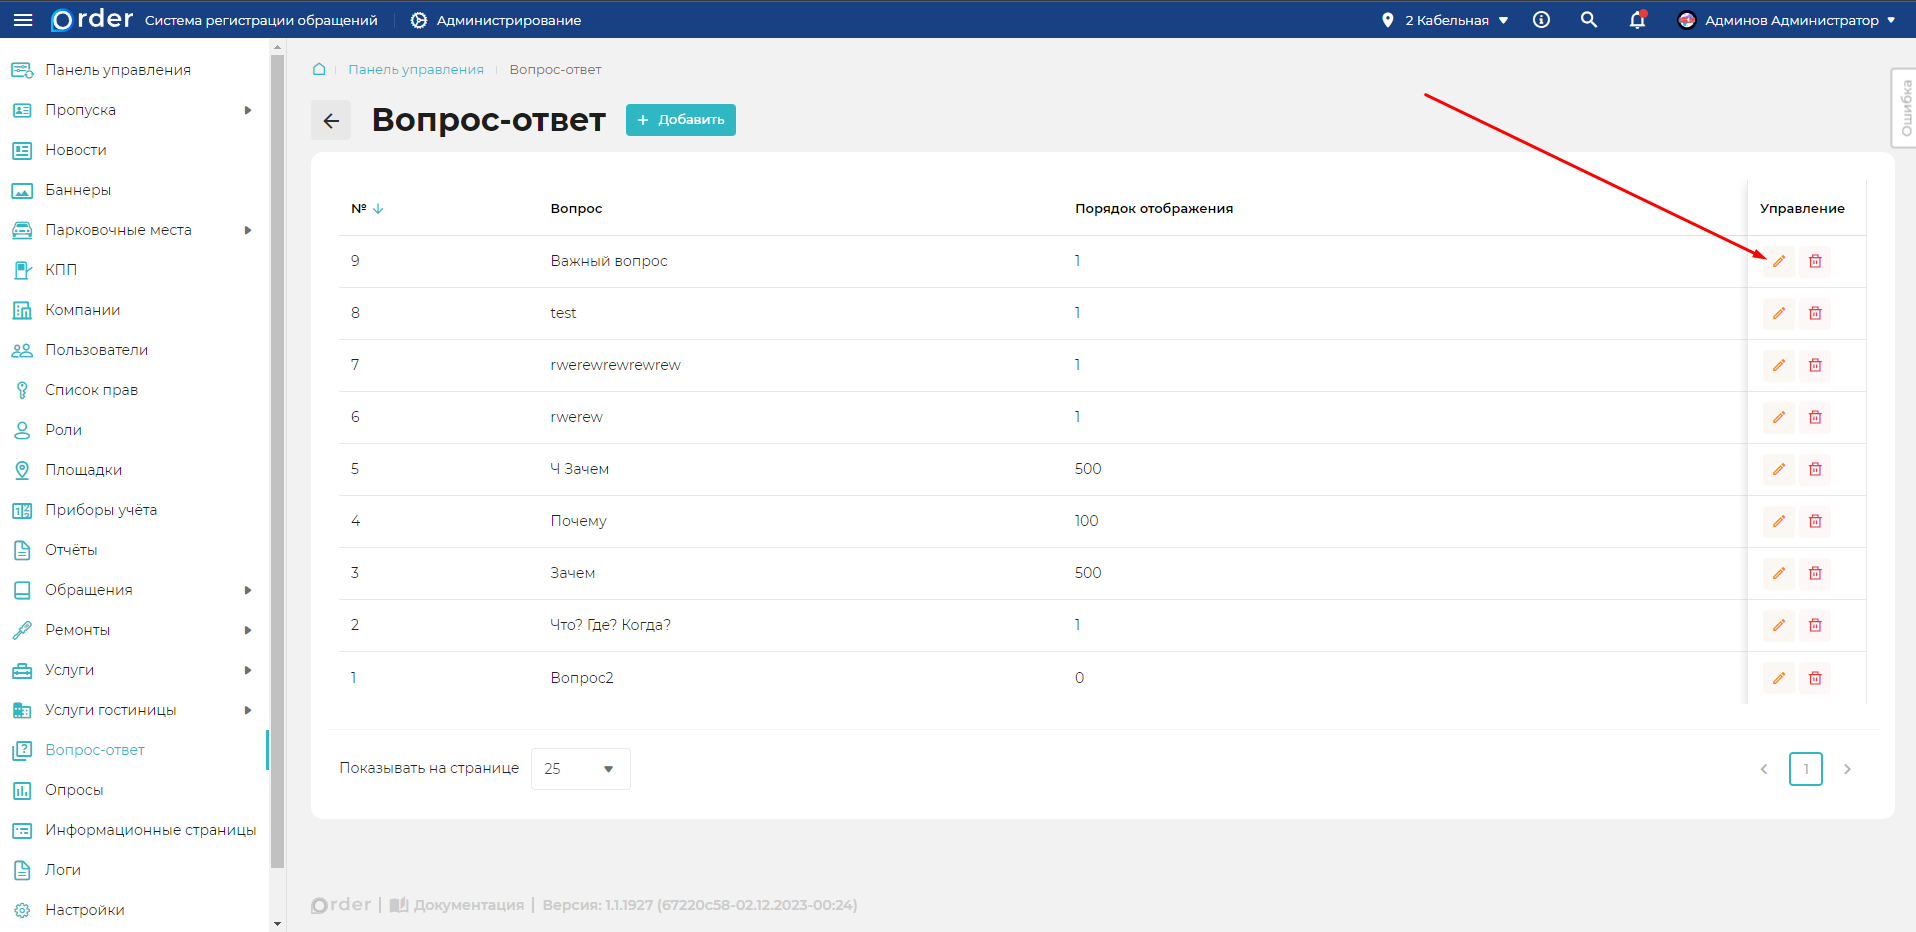Select Опросы from the sidebar menu
The height and width of the screenshot is (932, 1916).
tap(74, 790)
